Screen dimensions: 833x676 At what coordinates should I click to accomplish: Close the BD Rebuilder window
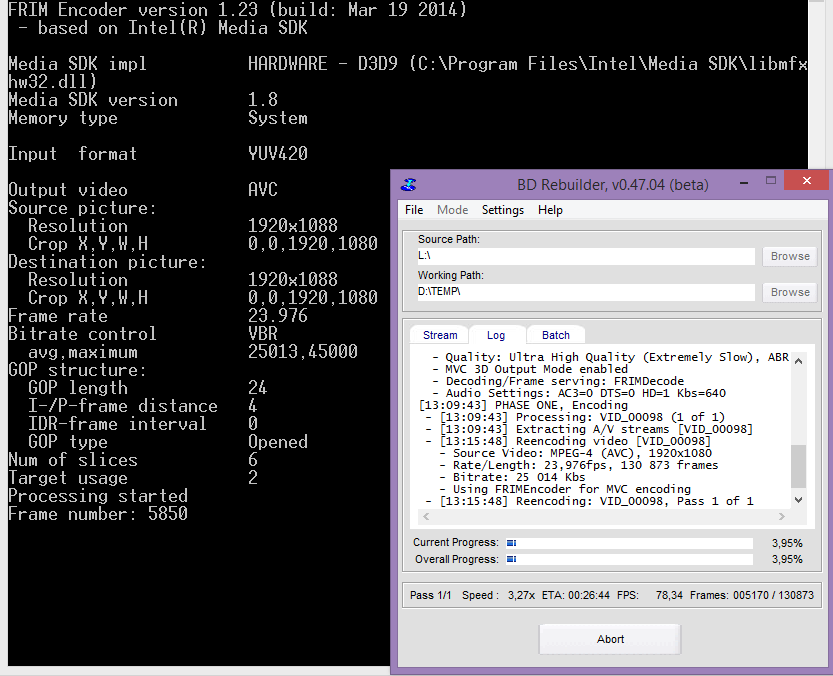point(806,181)
